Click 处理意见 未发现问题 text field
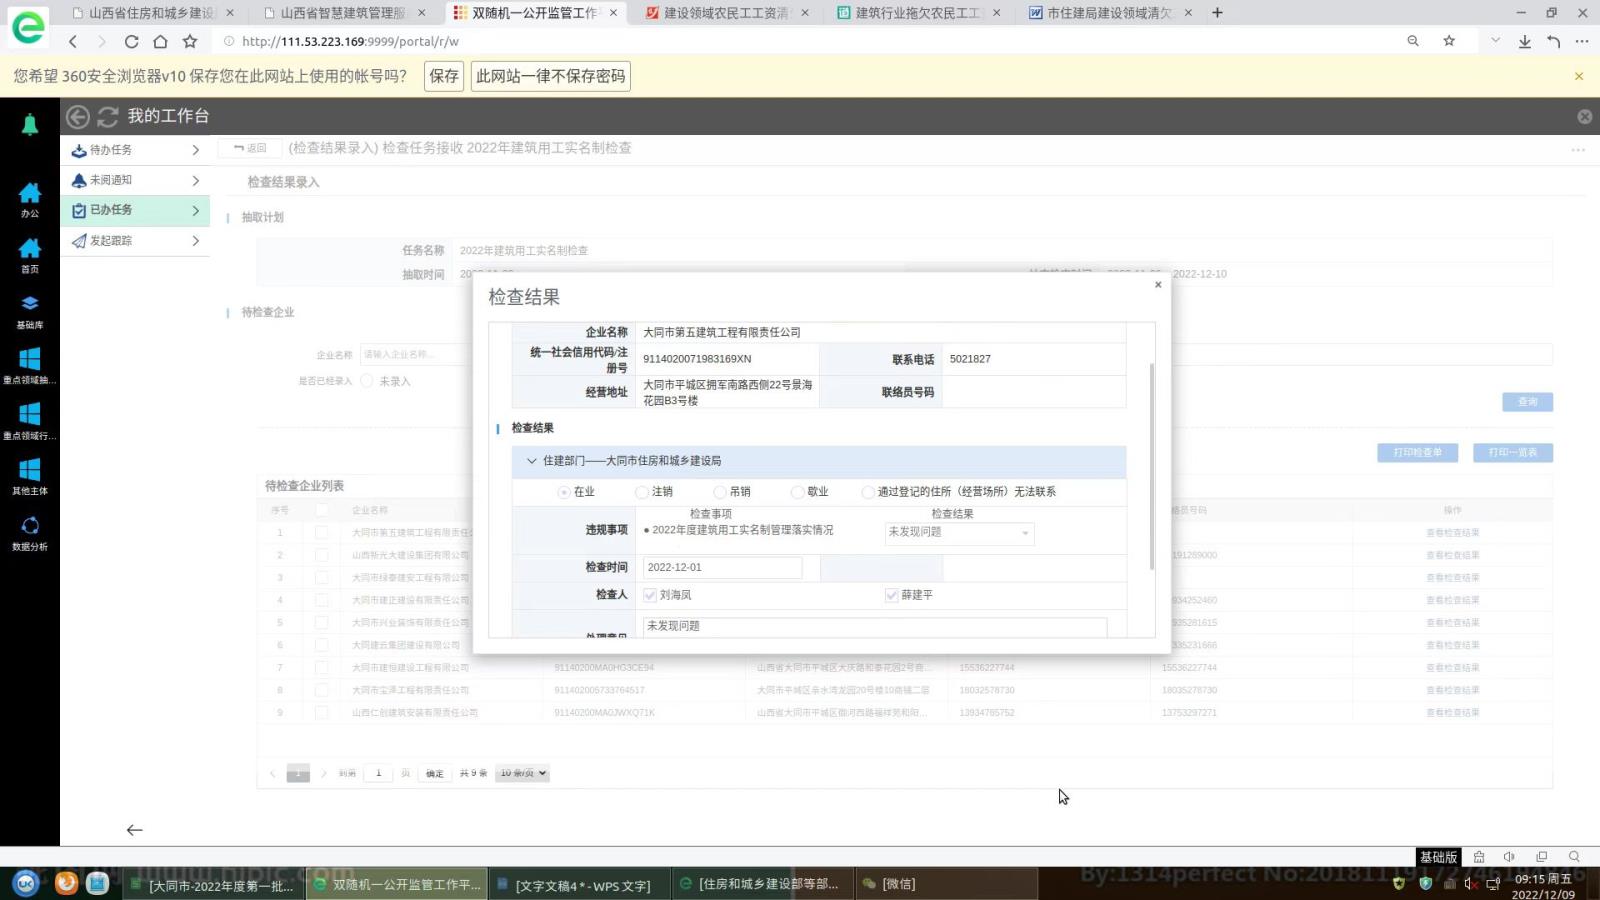This screenshot has width=1600, height=900. pyautogui.click(x=874, y=627)
